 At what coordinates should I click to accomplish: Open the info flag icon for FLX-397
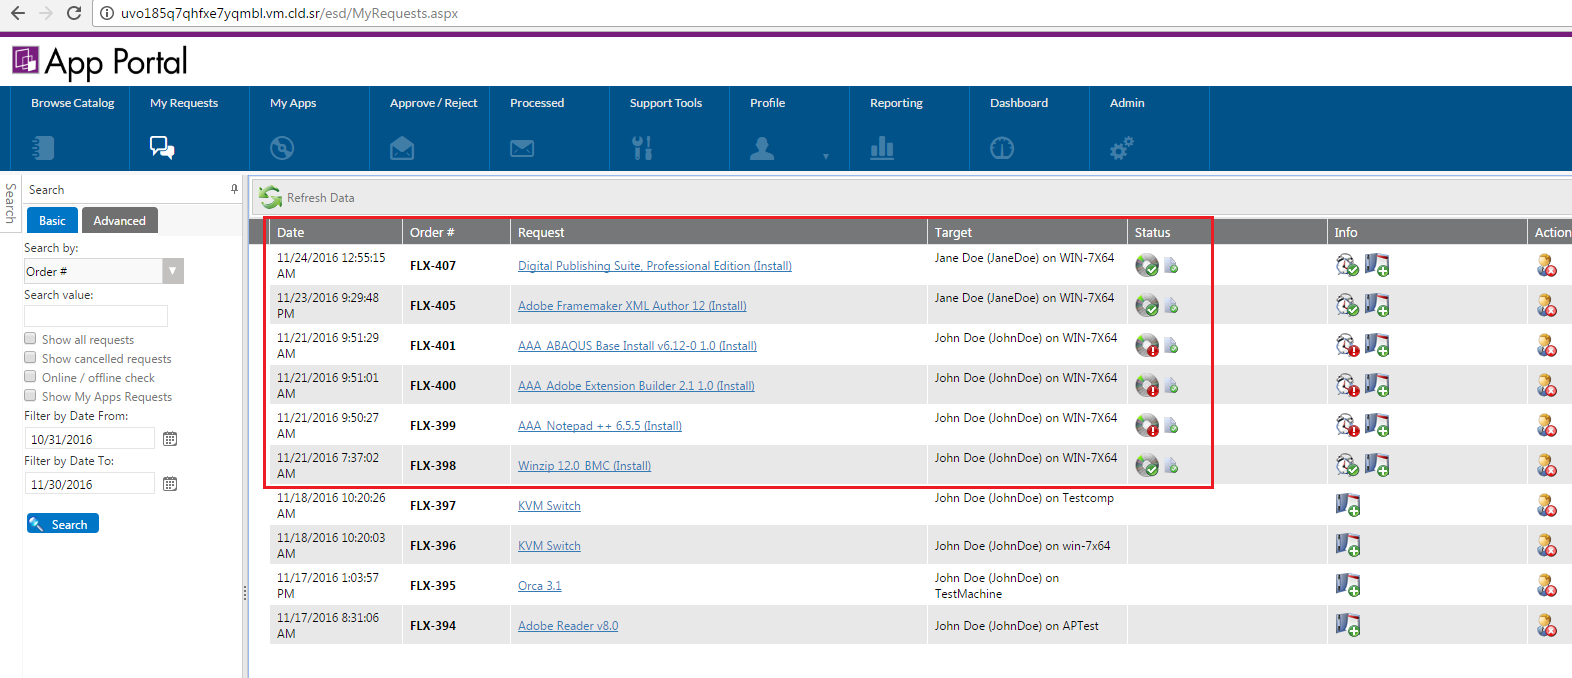(1347, 505)
